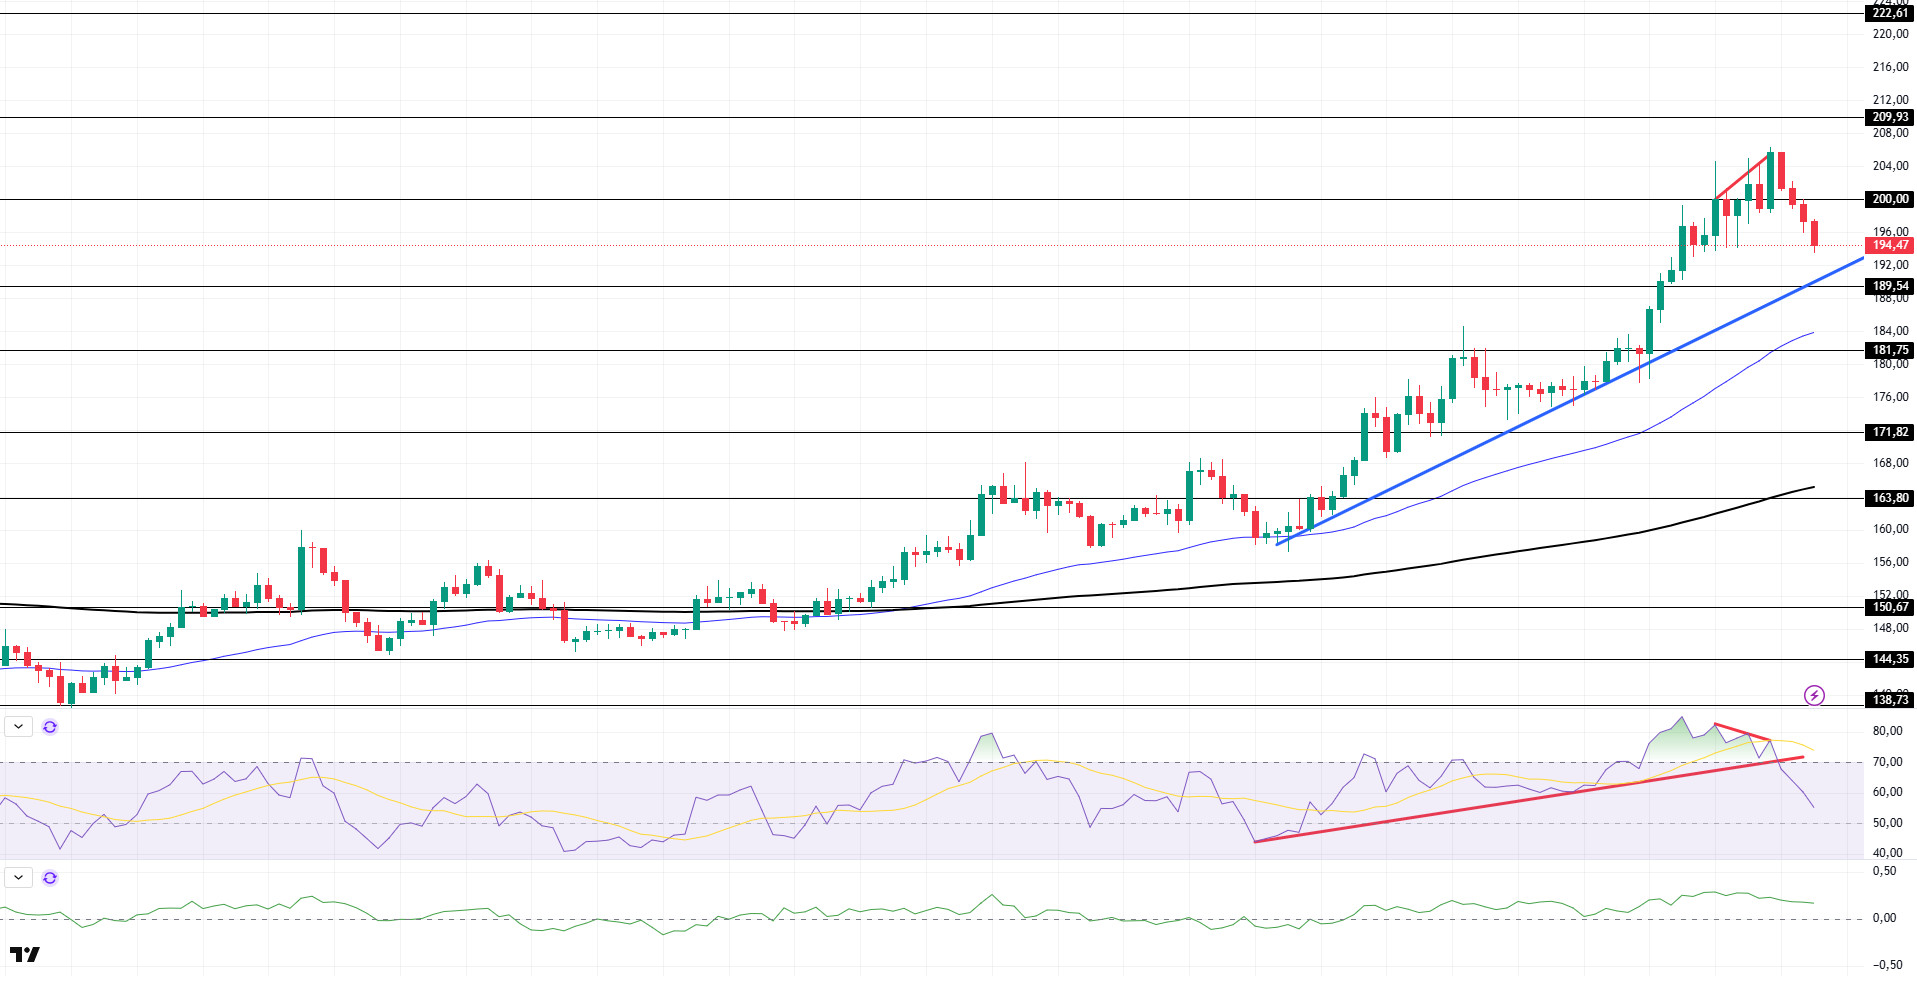
Task: Click the last red candlestick on the chart
Action: tap(1814, 234)
